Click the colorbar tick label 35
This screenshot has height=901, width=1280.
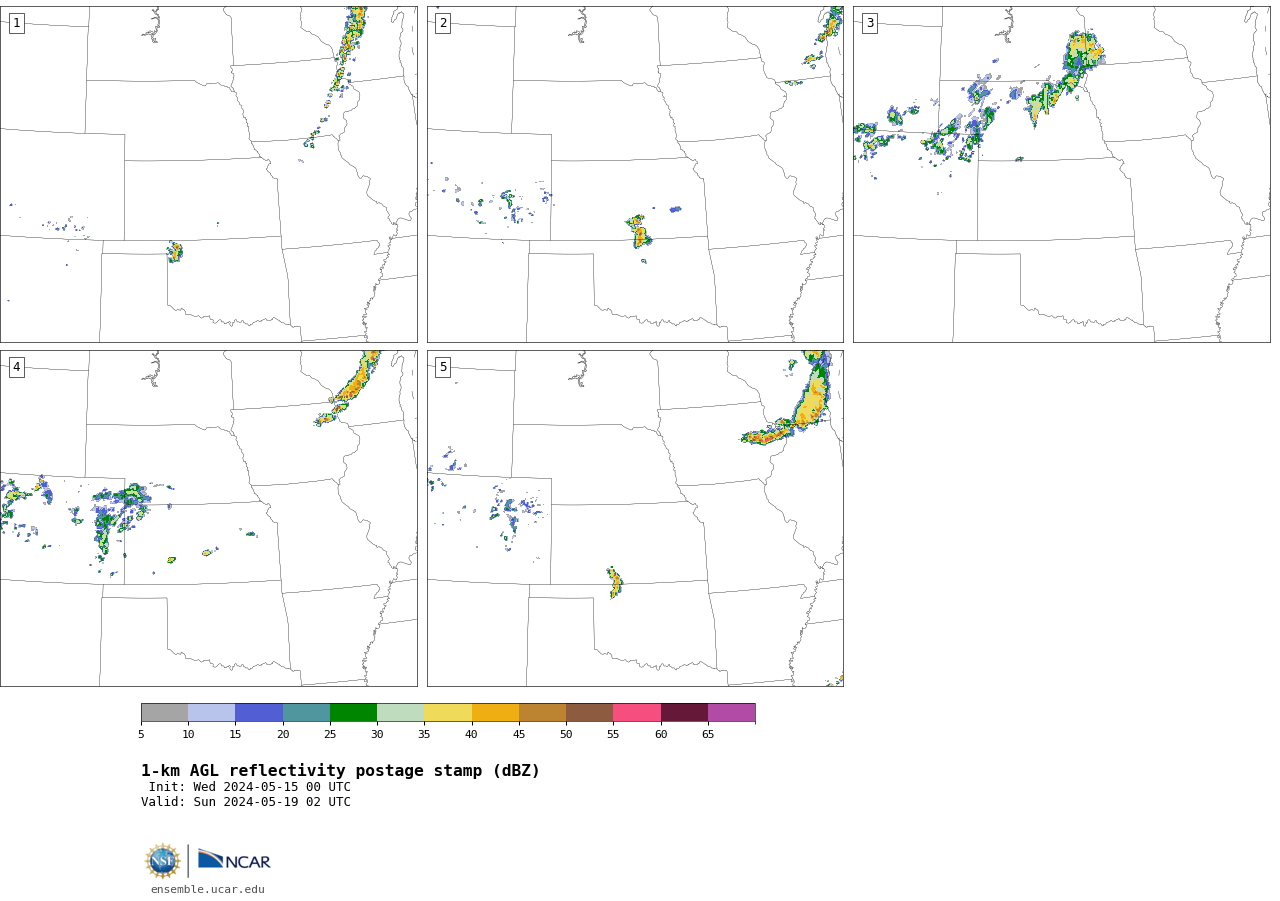(424, 735)
